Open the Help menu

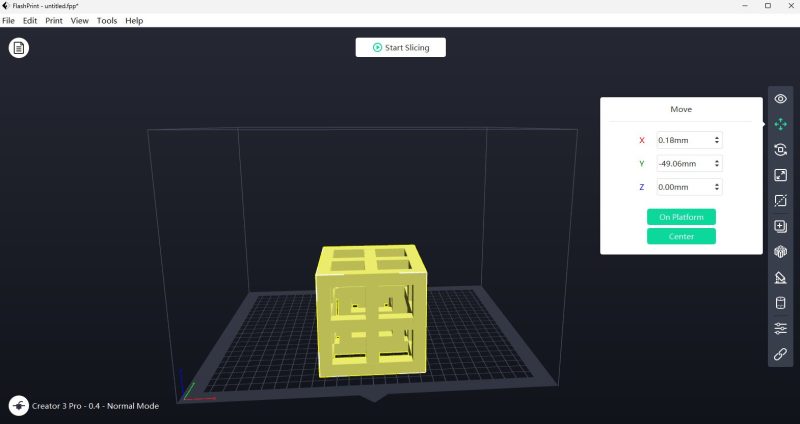pos(134,21)
